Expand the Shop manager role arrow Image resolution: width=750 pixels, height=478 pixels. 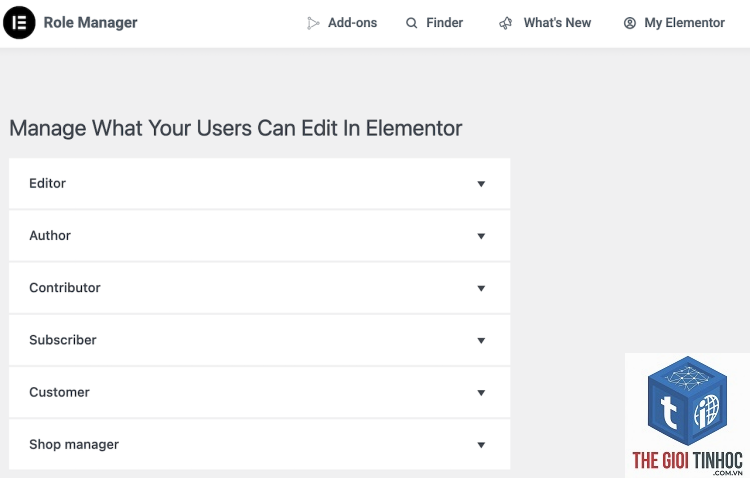click(x=481, y=445)
